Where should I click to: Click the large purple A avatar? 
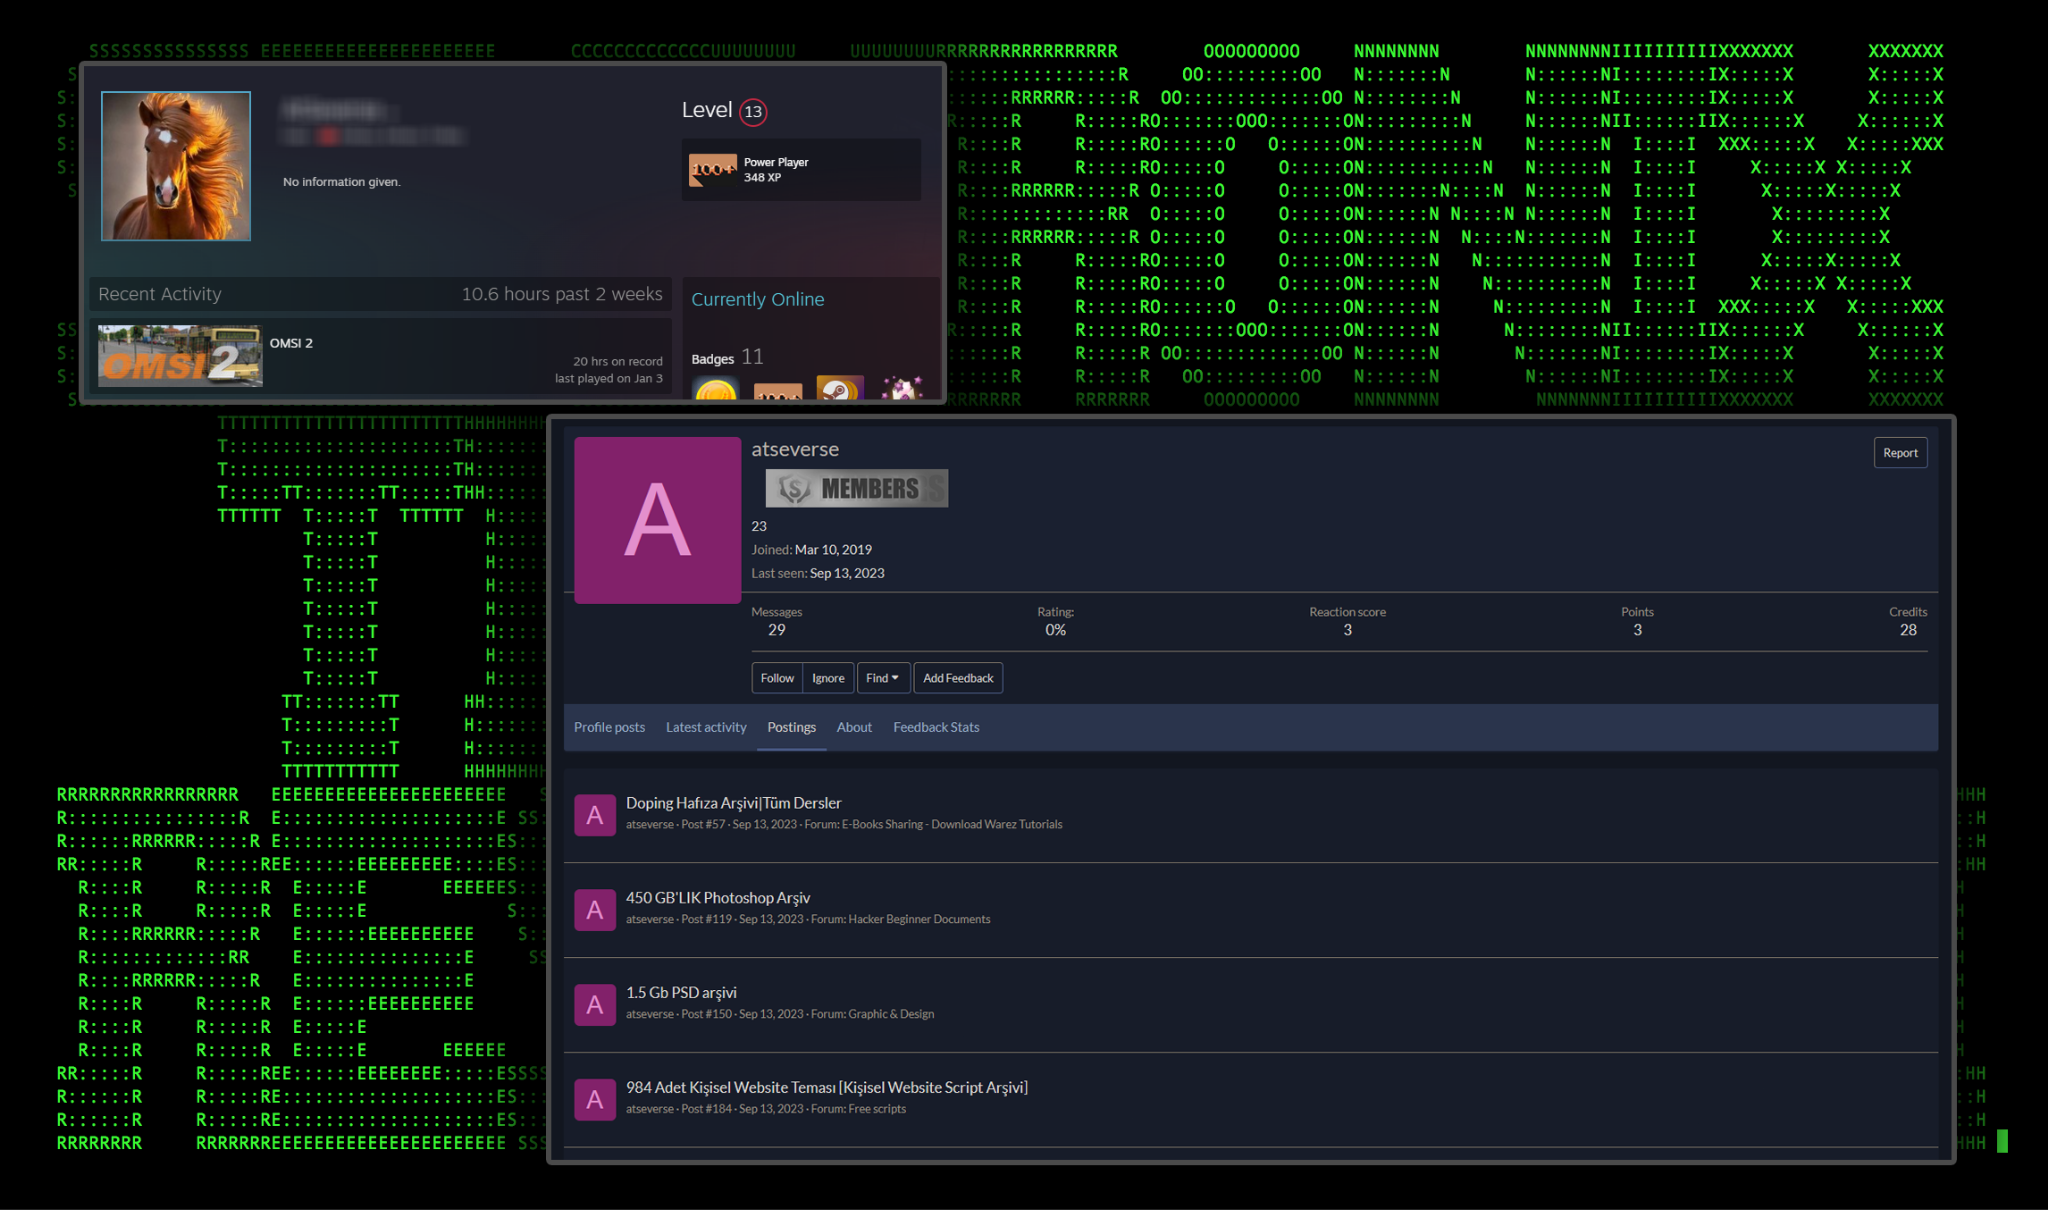(x=657, y=520)
